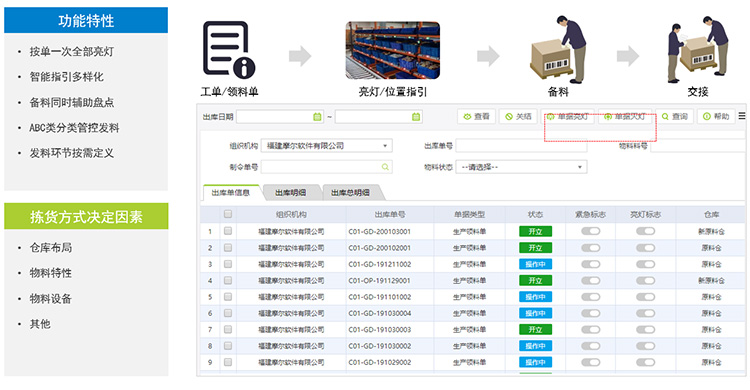Toggle 亮灯标志 switch for order C01-GD-191211002
This screenshot has height=390, width=750.
click(645, 264)
